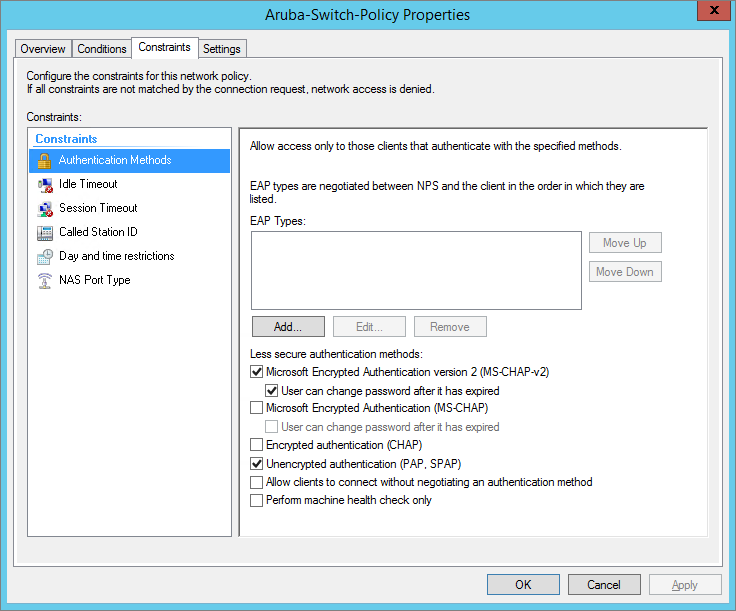Uncheck MS-CHAP-v2 password change after expiry checkbox
736x611 pixels.
271,390
